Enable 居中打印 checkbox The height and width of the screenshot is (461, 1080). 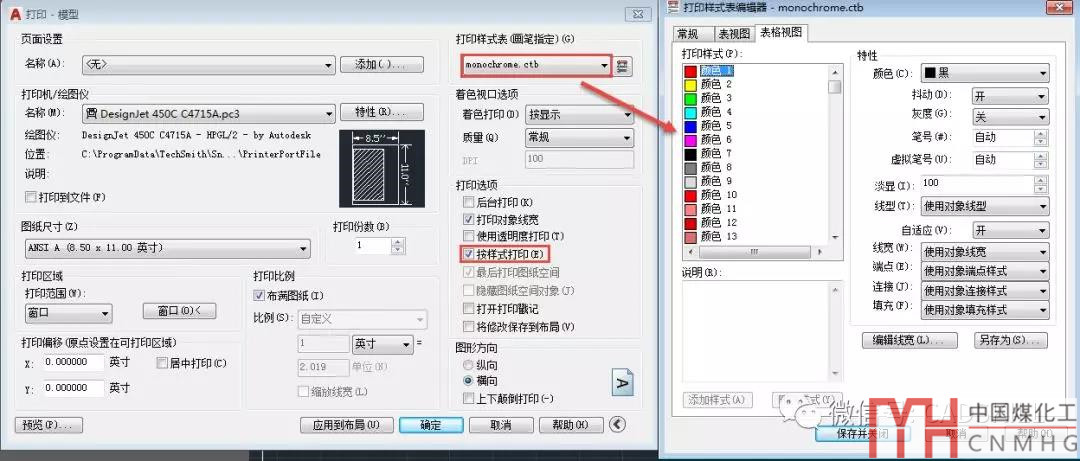[162, 362]
